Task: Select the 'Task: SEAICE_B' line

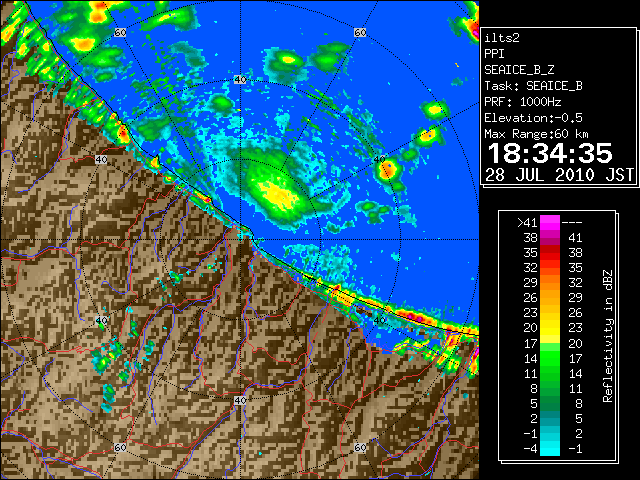Action: [x=533, y=86]
